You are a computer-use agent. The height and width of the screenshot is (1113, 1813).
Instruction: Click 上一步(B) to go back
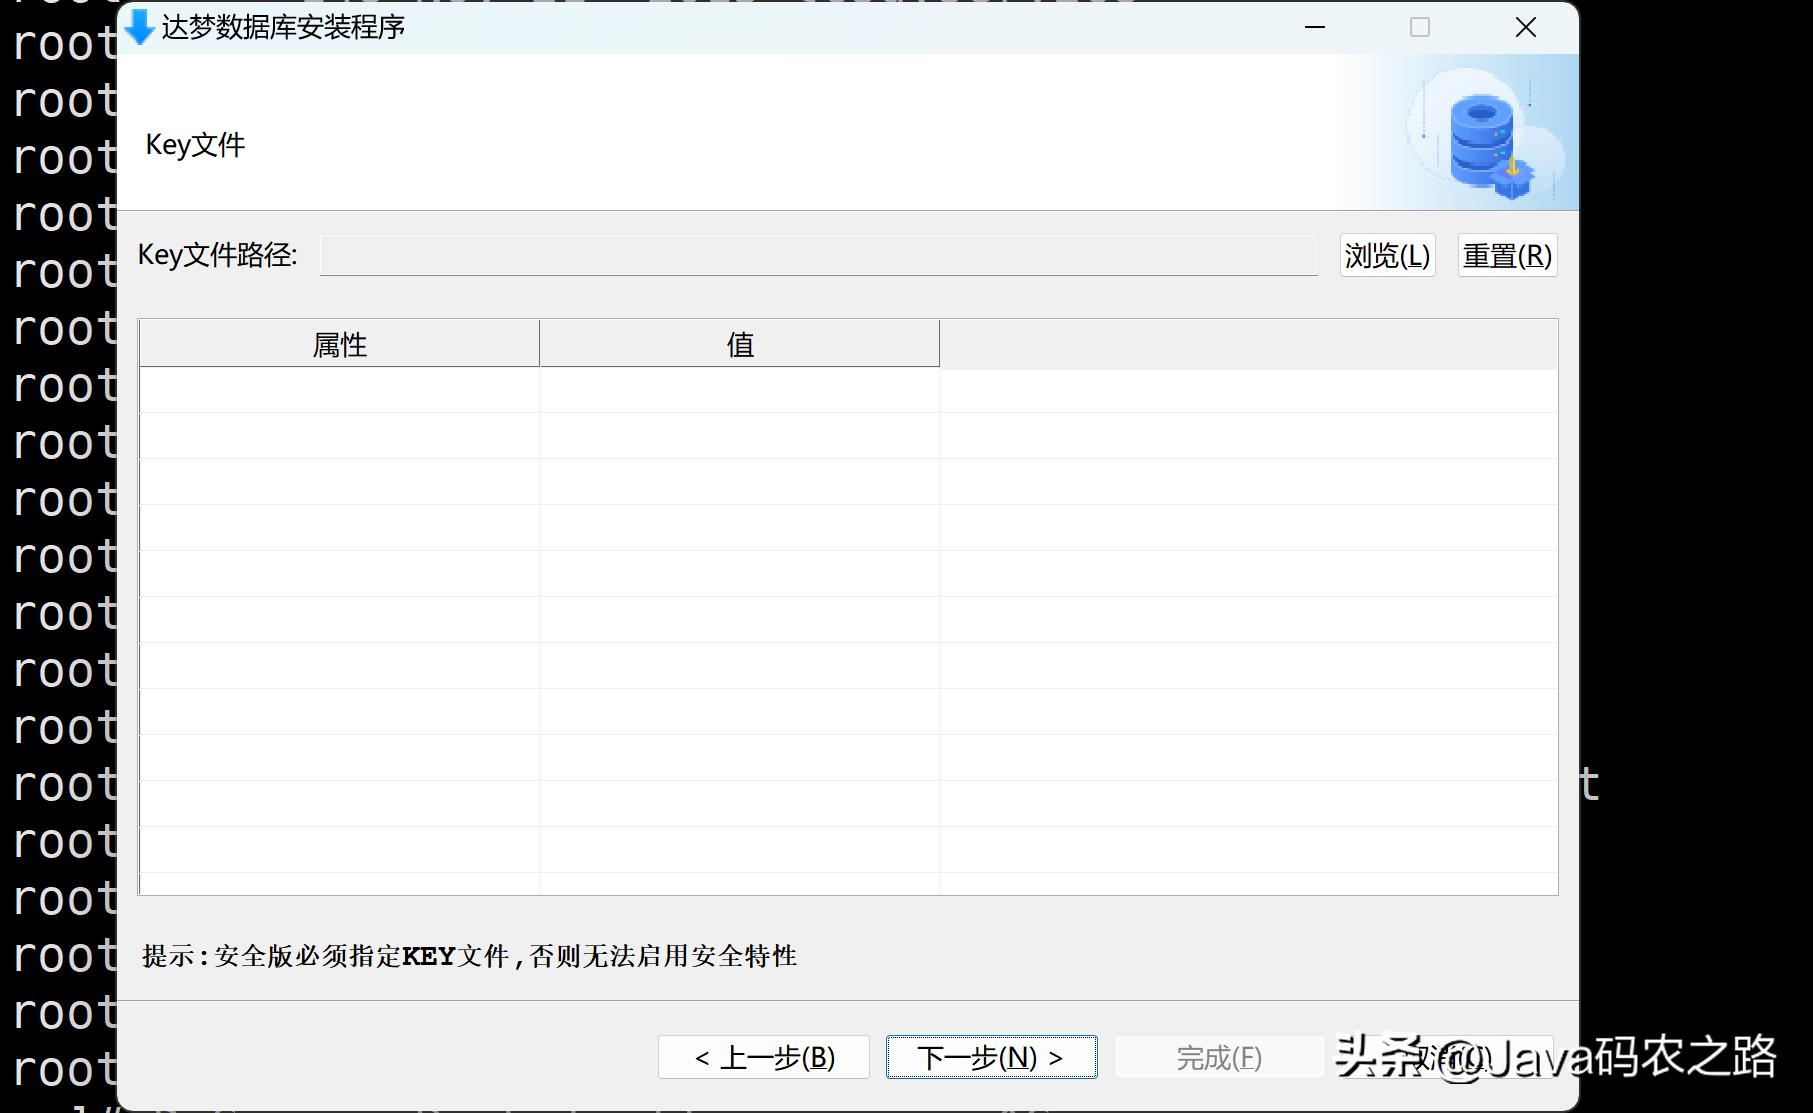763,1057
